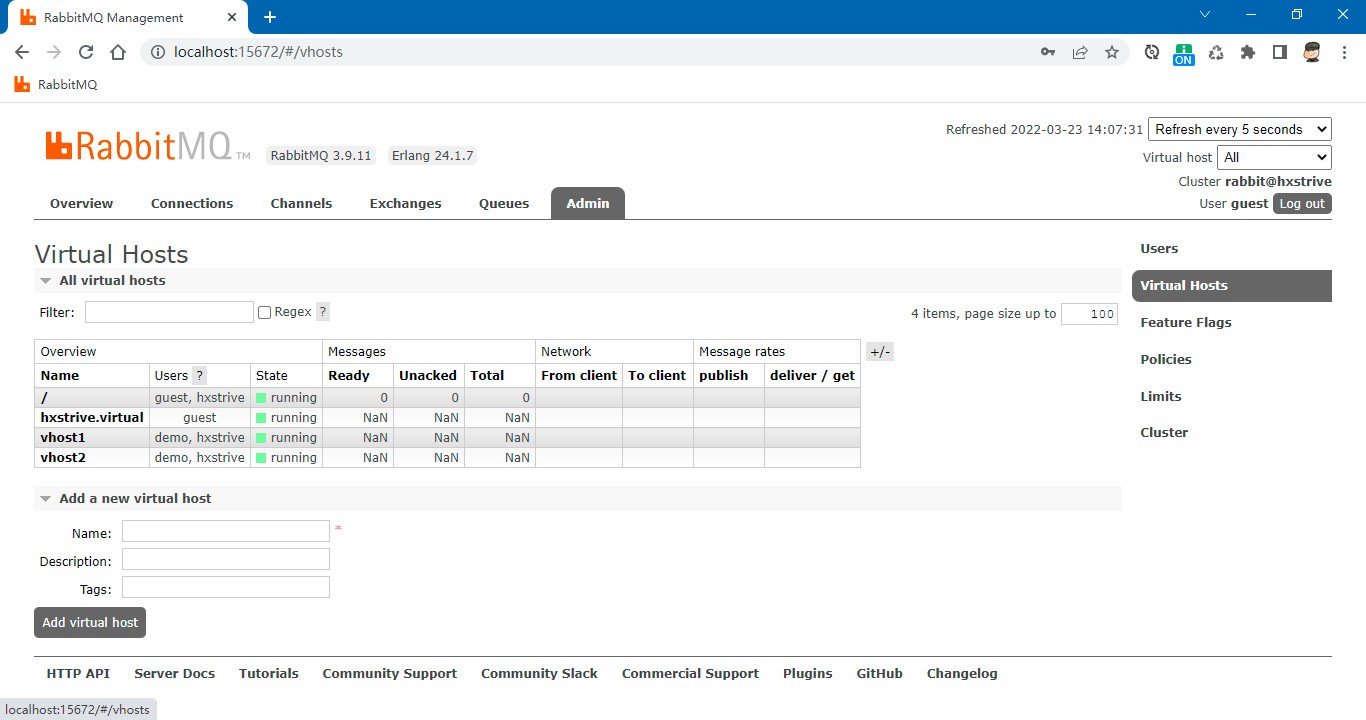The image size is (1366, 720).
Task: Click the page size field
Action: click(1089, 314)
